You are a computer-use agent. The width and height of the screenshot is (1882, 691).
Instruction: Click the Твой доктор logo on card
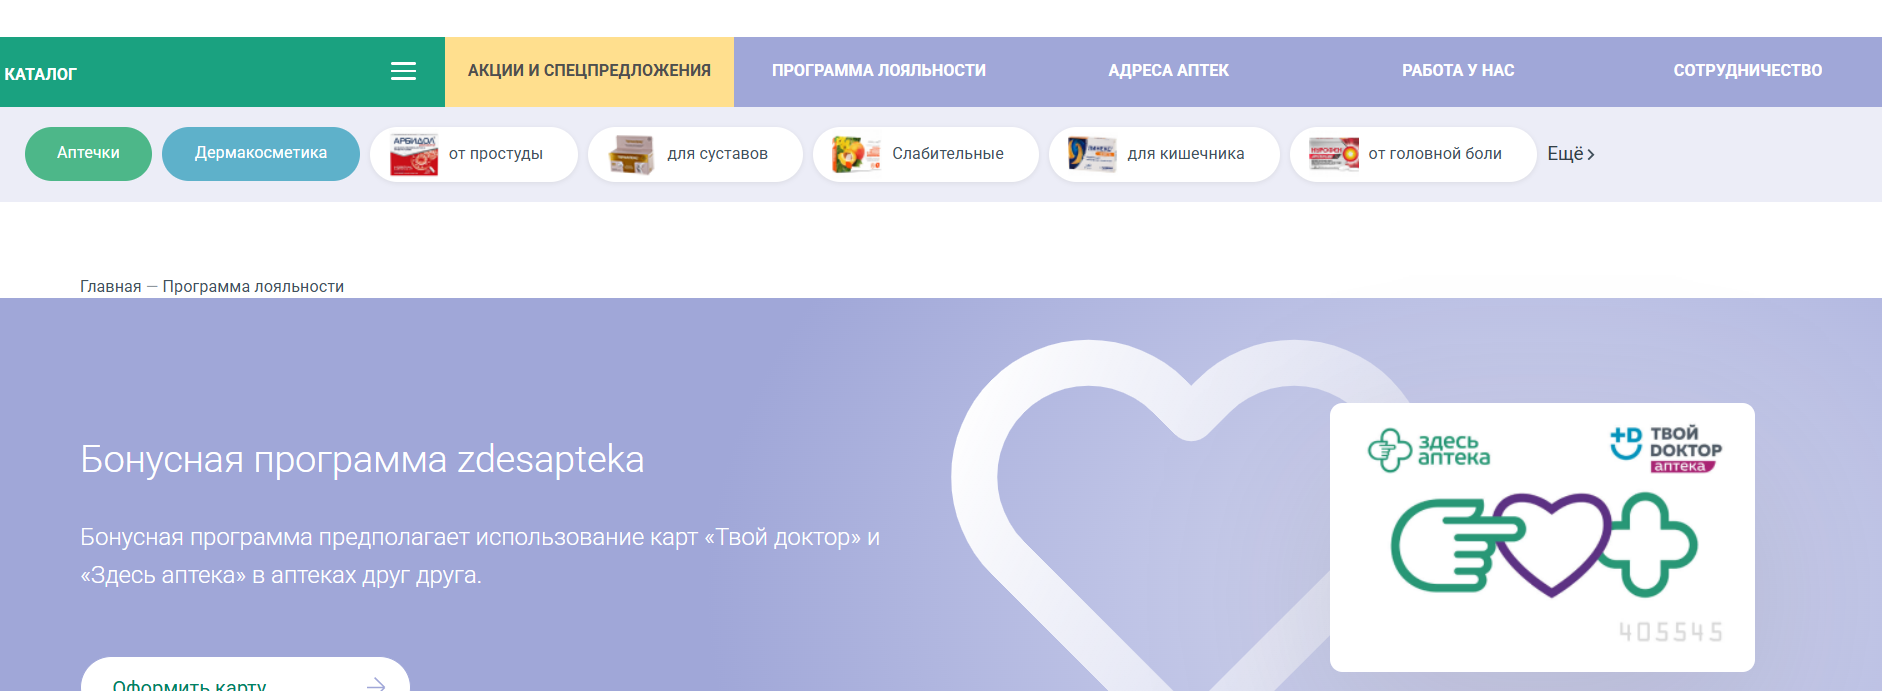1666,449
